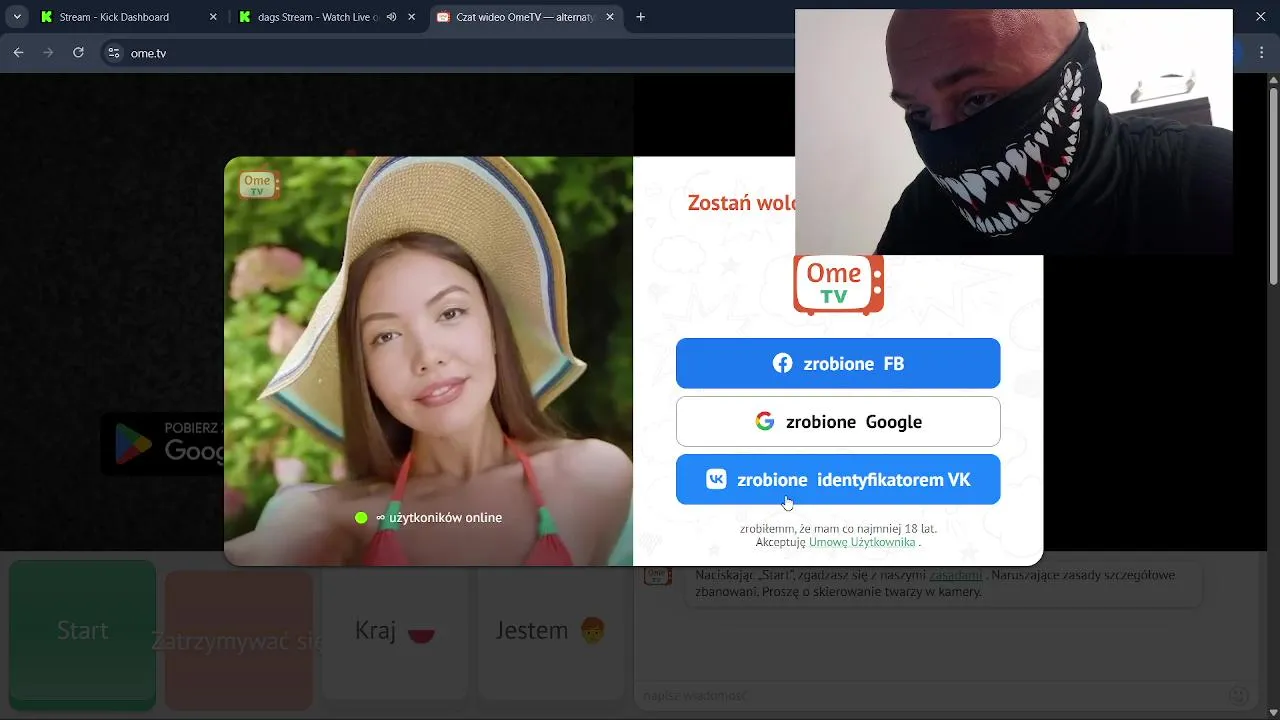1280x720 pixels.
Task: Click the napisz wiadomość message field
Action: coord(930,695)
